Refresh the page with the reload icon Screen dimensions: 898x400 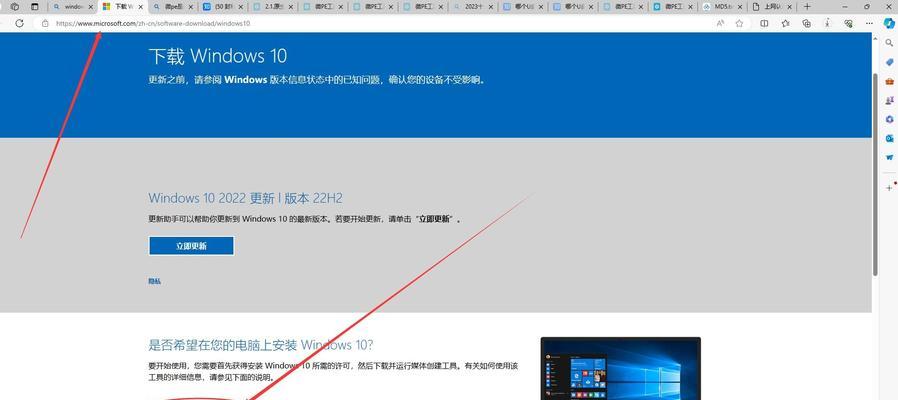coord(19,23)
